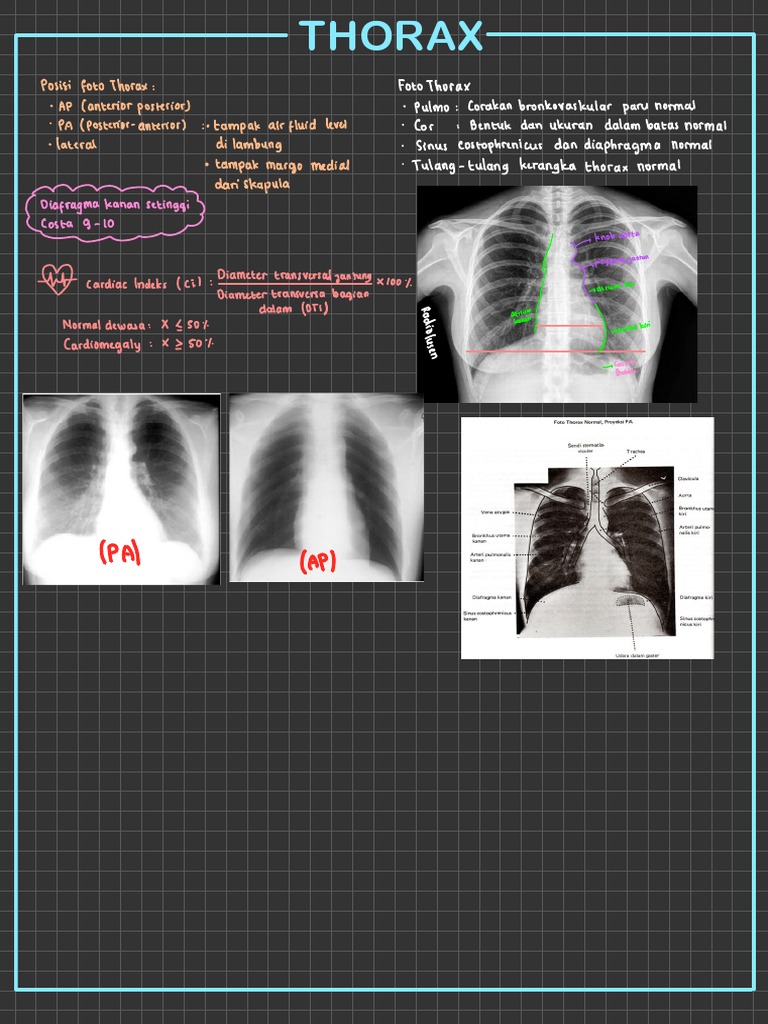768x1024 pixels.
Task: Click the 'Diafragma kanan' diagram label
Action: (x=492, y=598)
